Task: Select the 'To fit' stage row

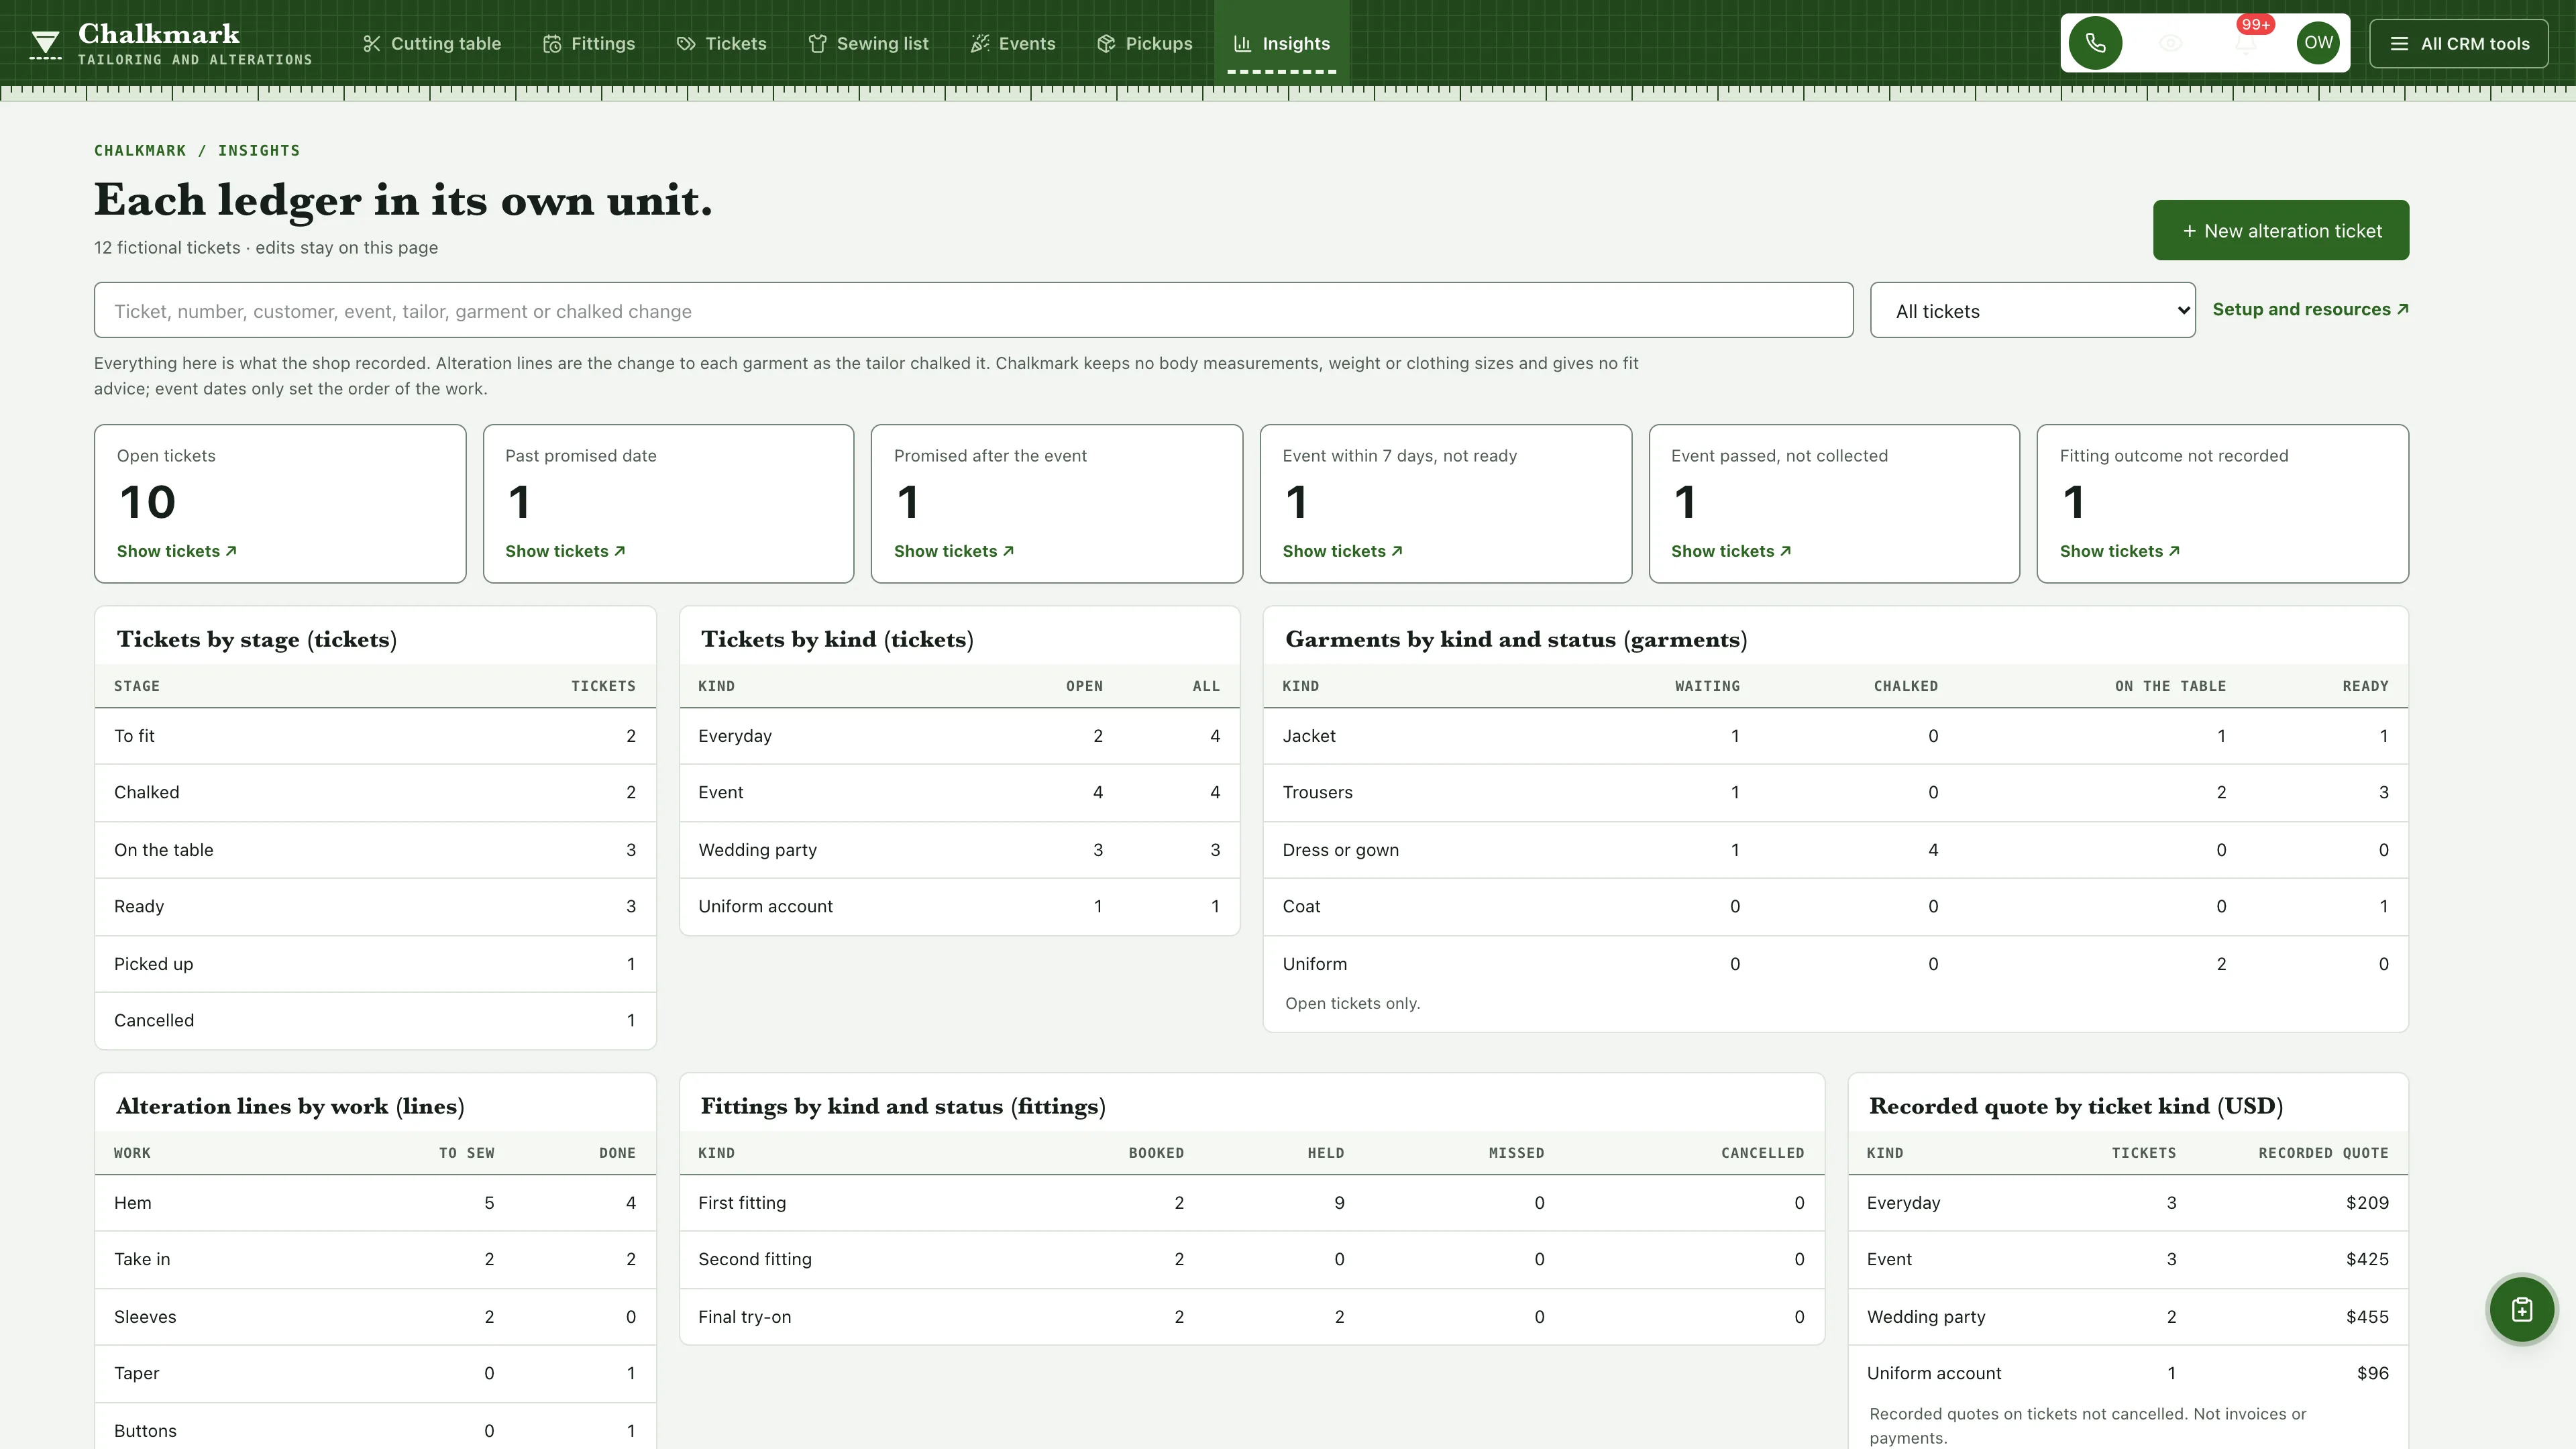Action: coord(375,736)
